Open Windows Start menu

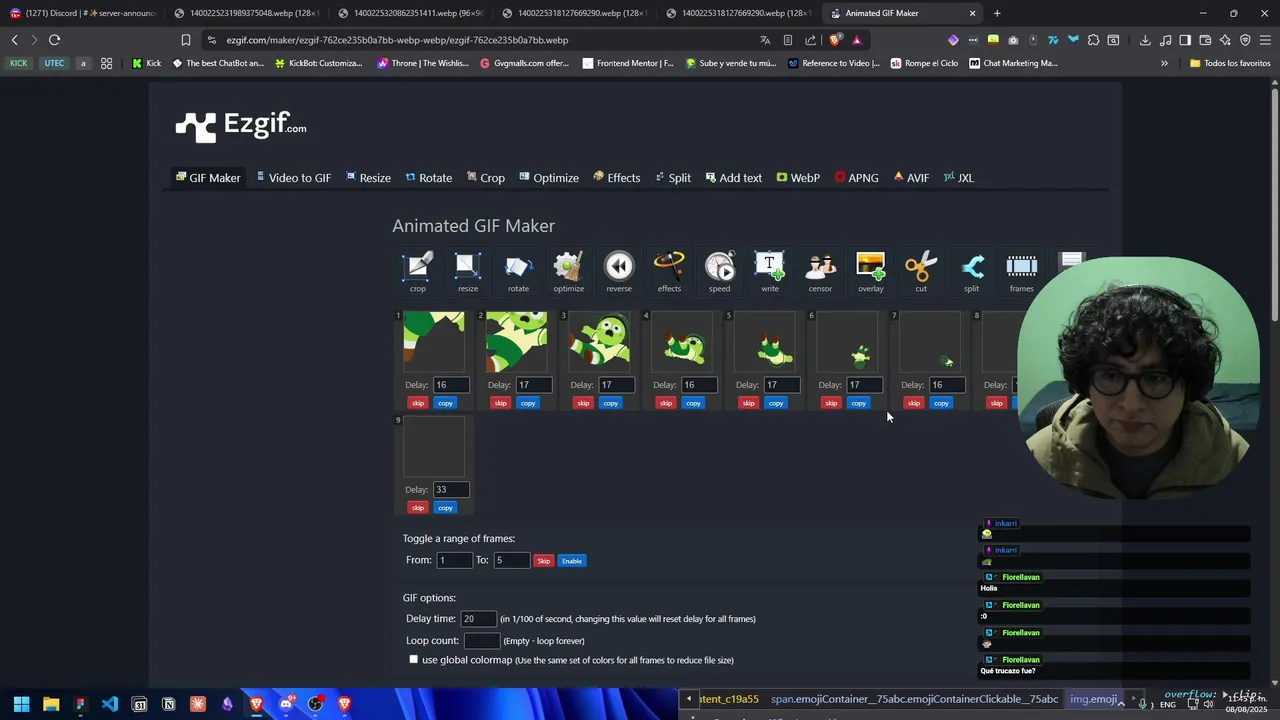tap(21, 704)
